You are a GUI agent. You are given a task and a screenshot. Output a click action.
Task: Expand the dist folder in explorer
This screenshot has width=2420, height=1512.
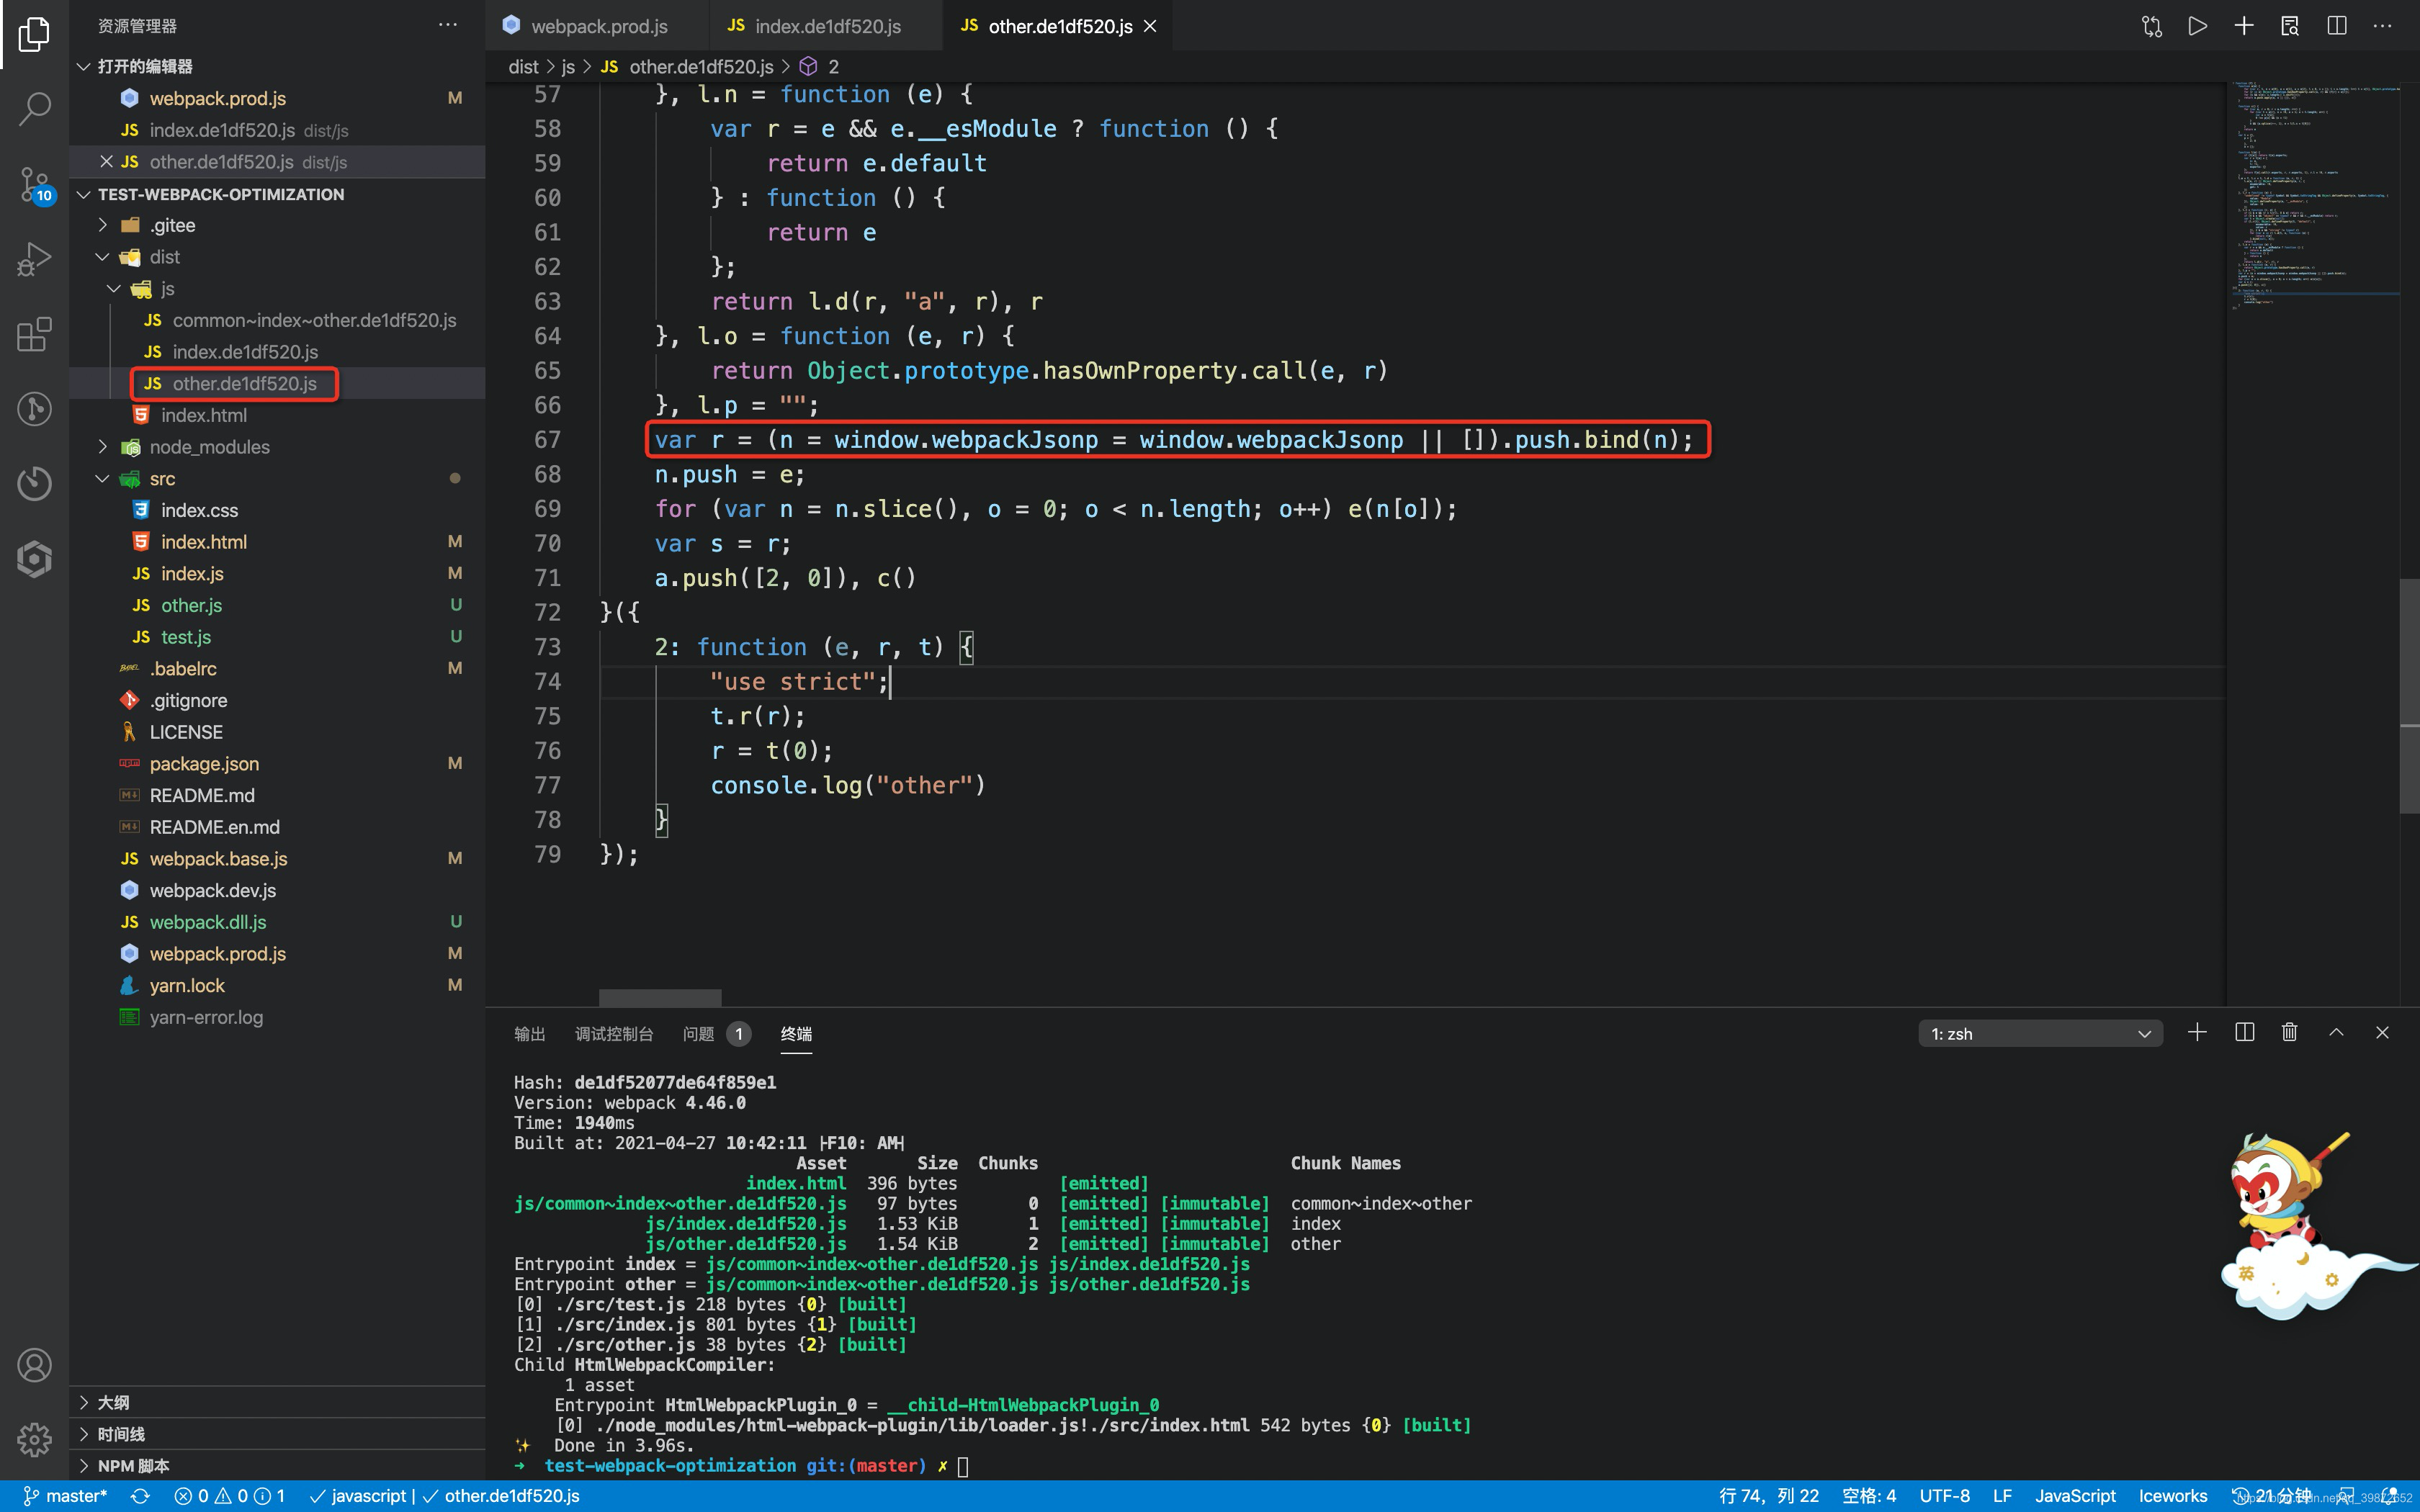[x=117, y=256]
